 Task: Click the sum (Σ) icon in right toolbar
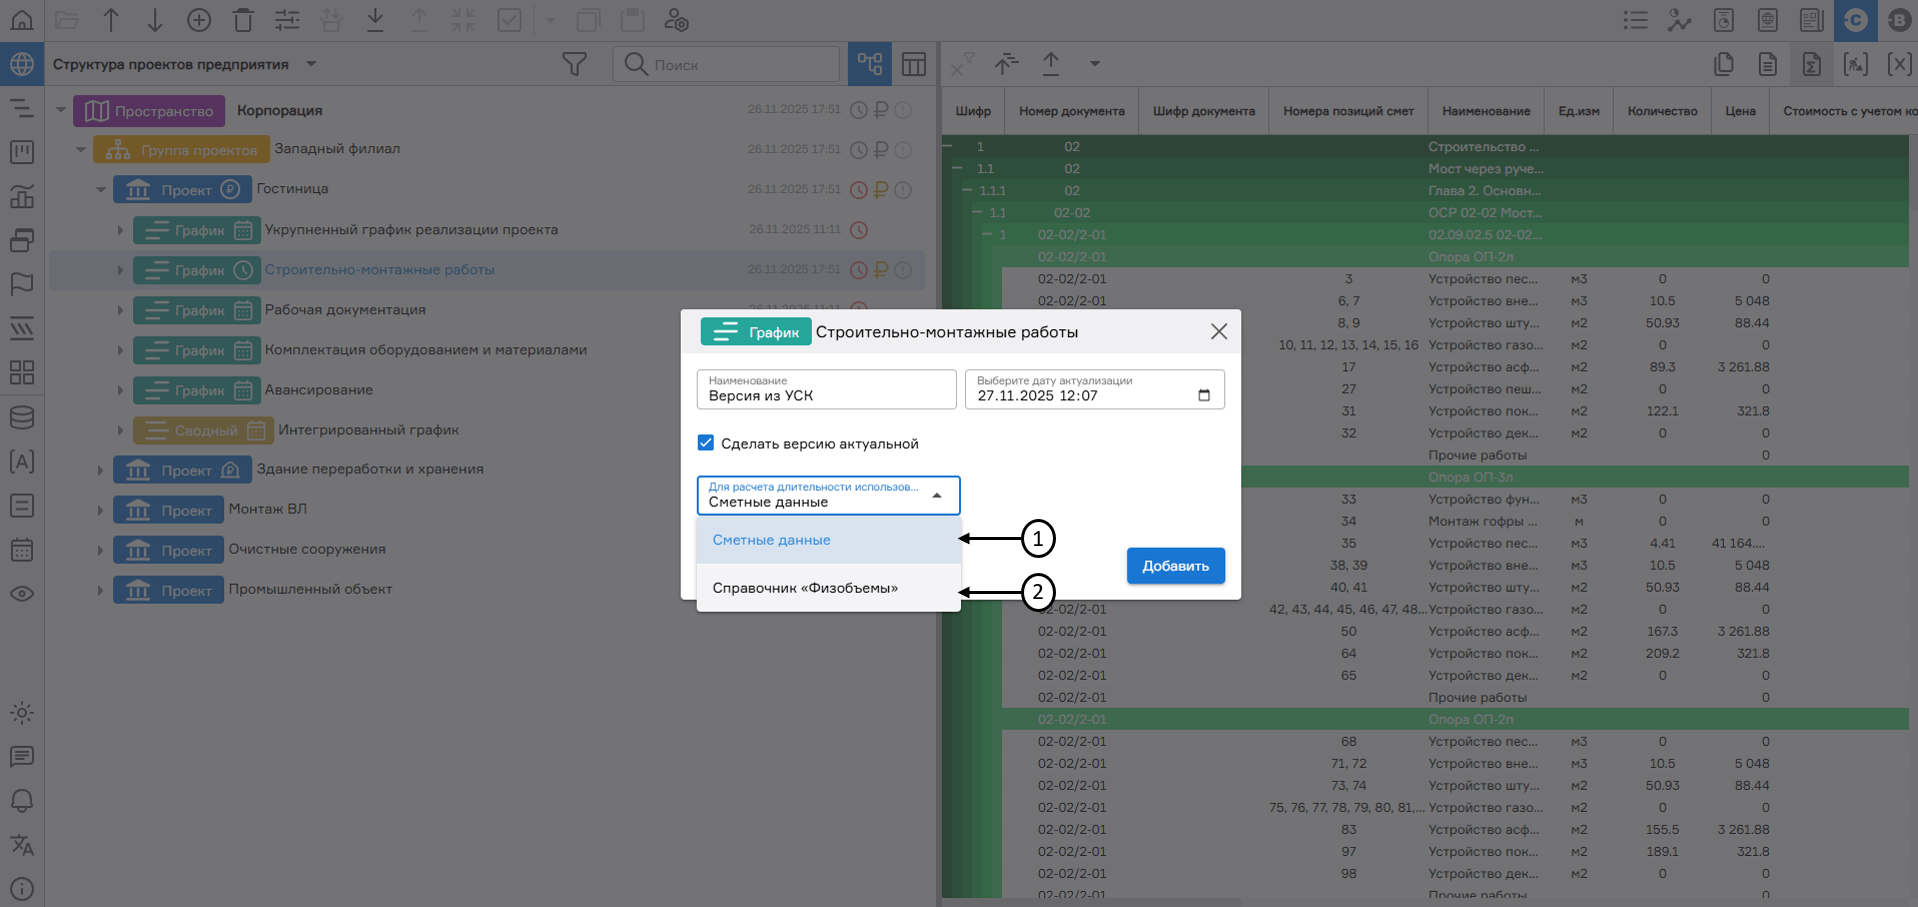[x=1812, y=63]
